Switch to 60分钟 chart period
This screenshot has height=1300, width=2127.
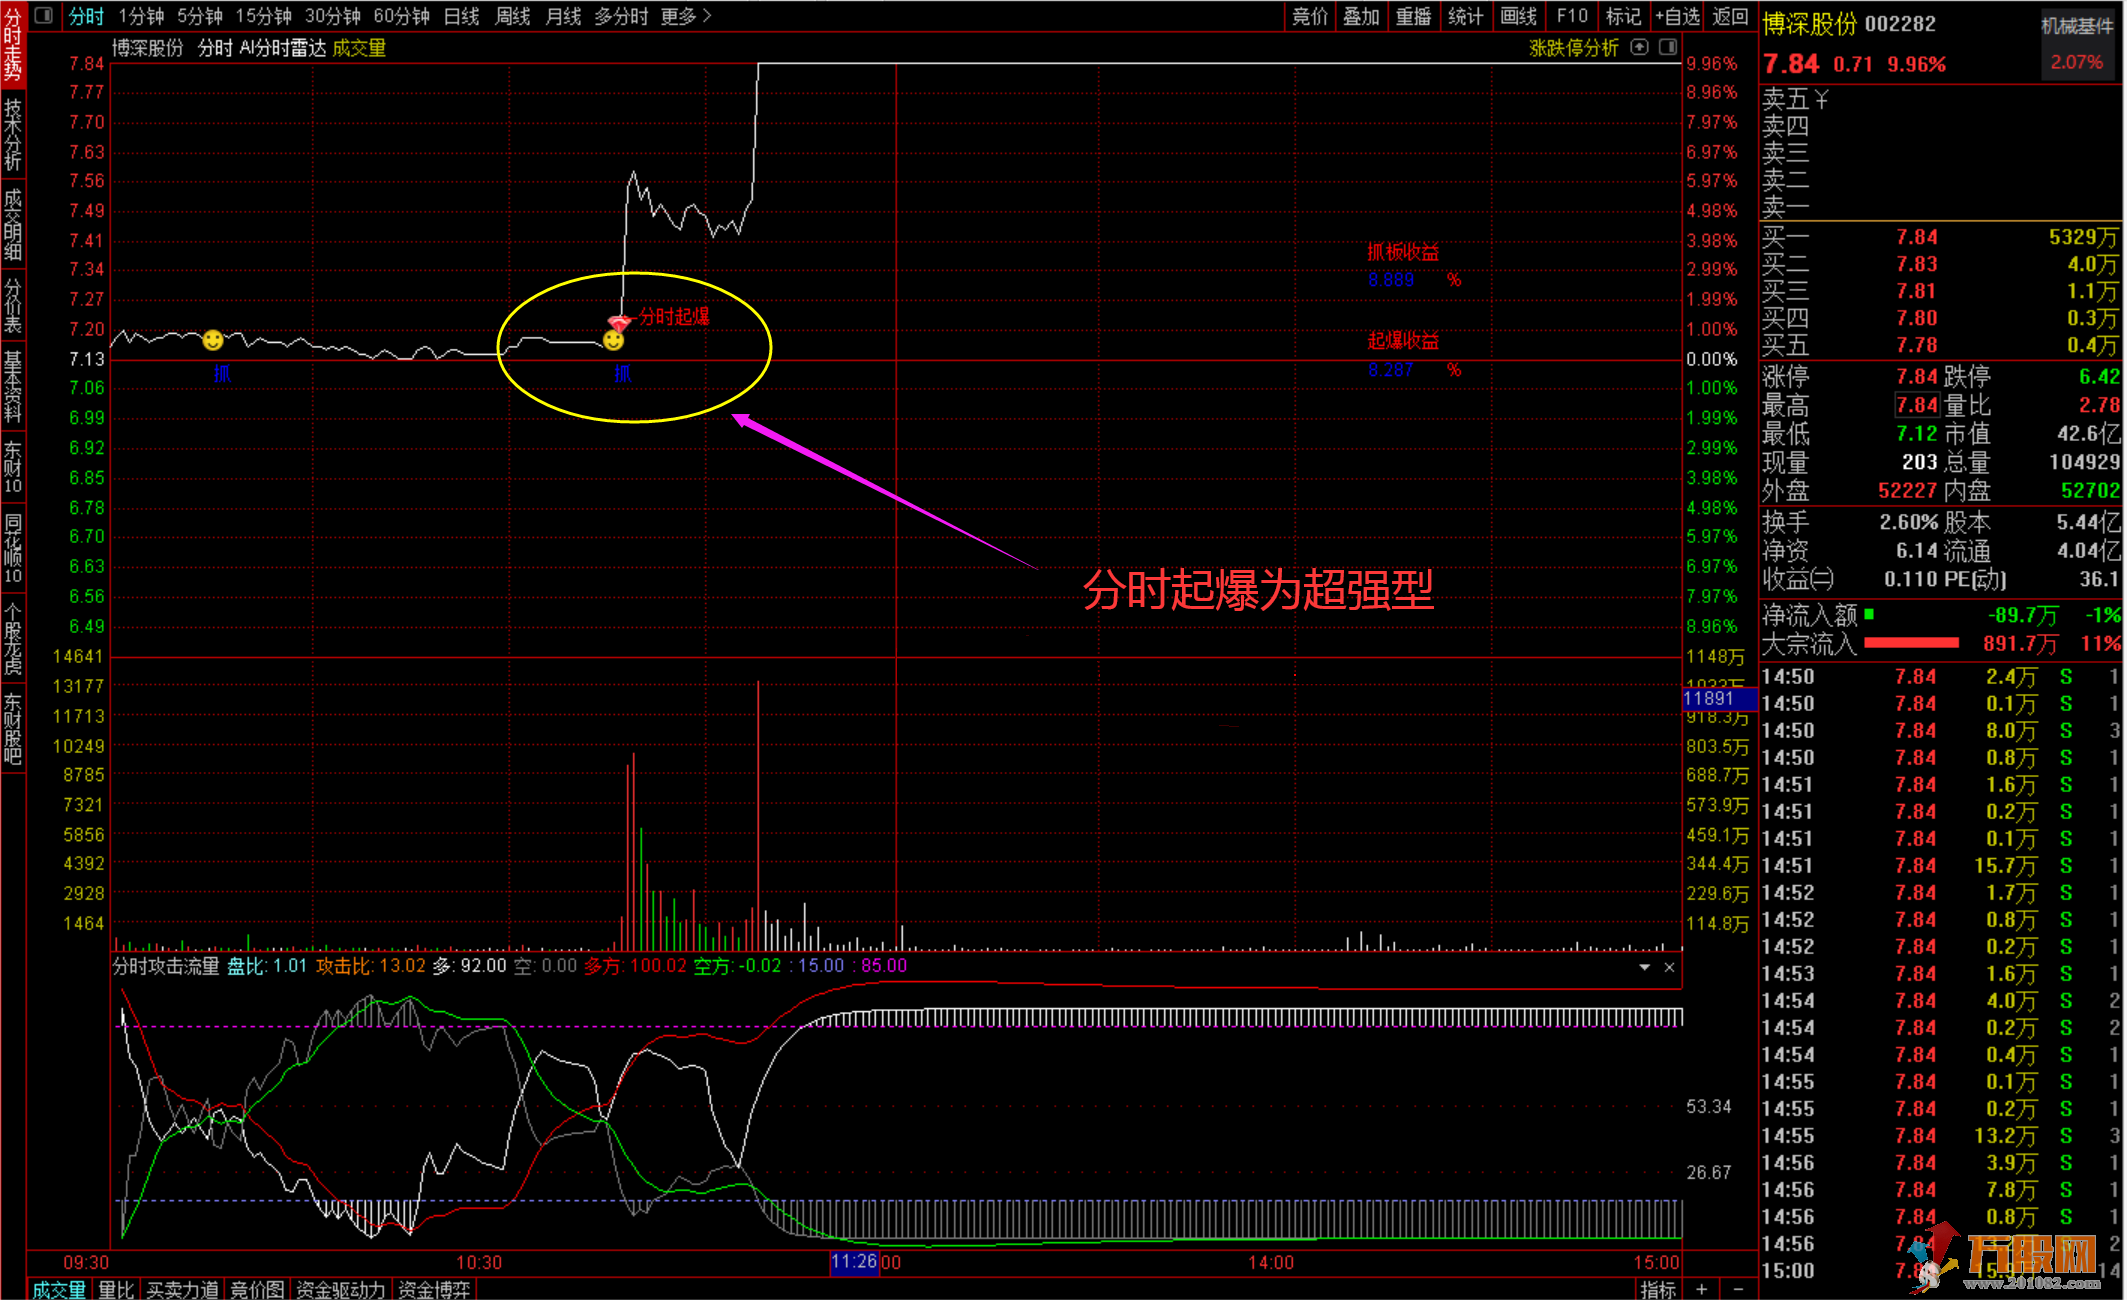[402, 16]
